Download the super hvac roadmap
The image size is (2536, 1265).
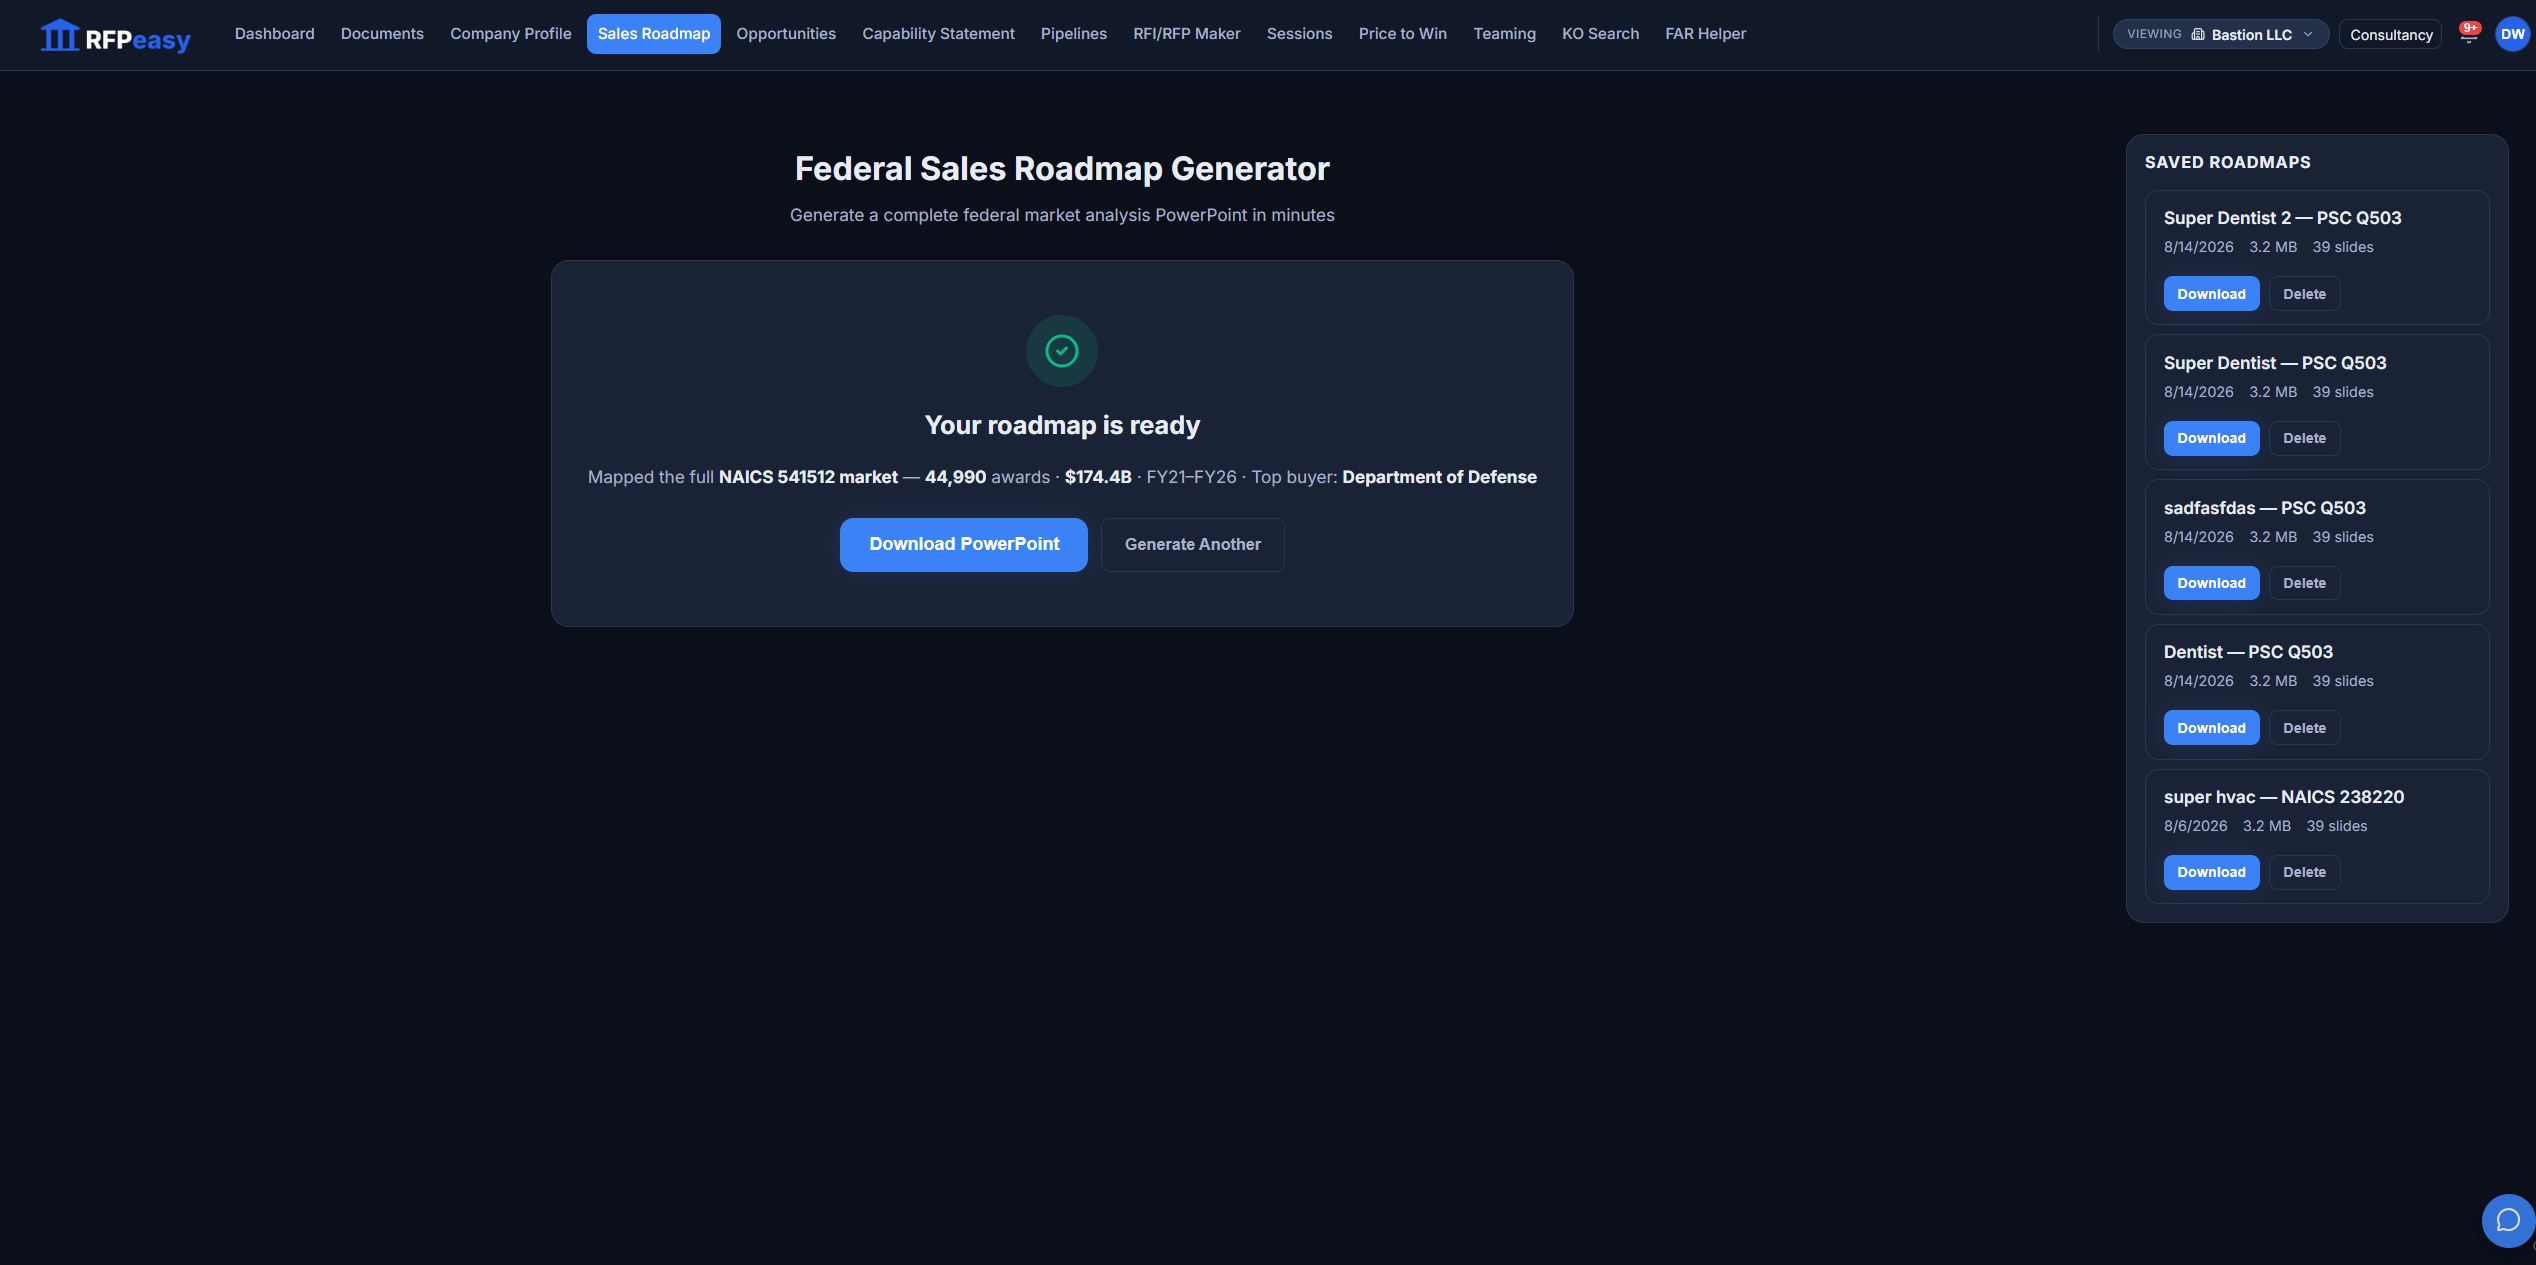point(2211,872)
